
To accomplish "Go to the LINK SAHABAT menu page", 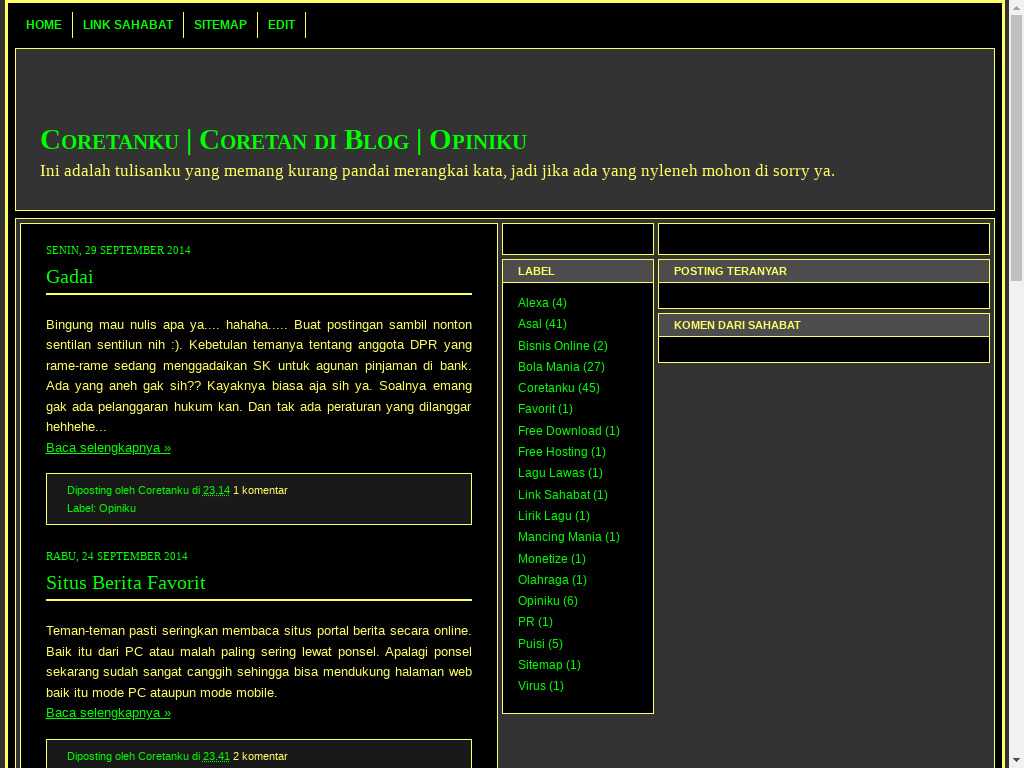I will tap(128, 25).
